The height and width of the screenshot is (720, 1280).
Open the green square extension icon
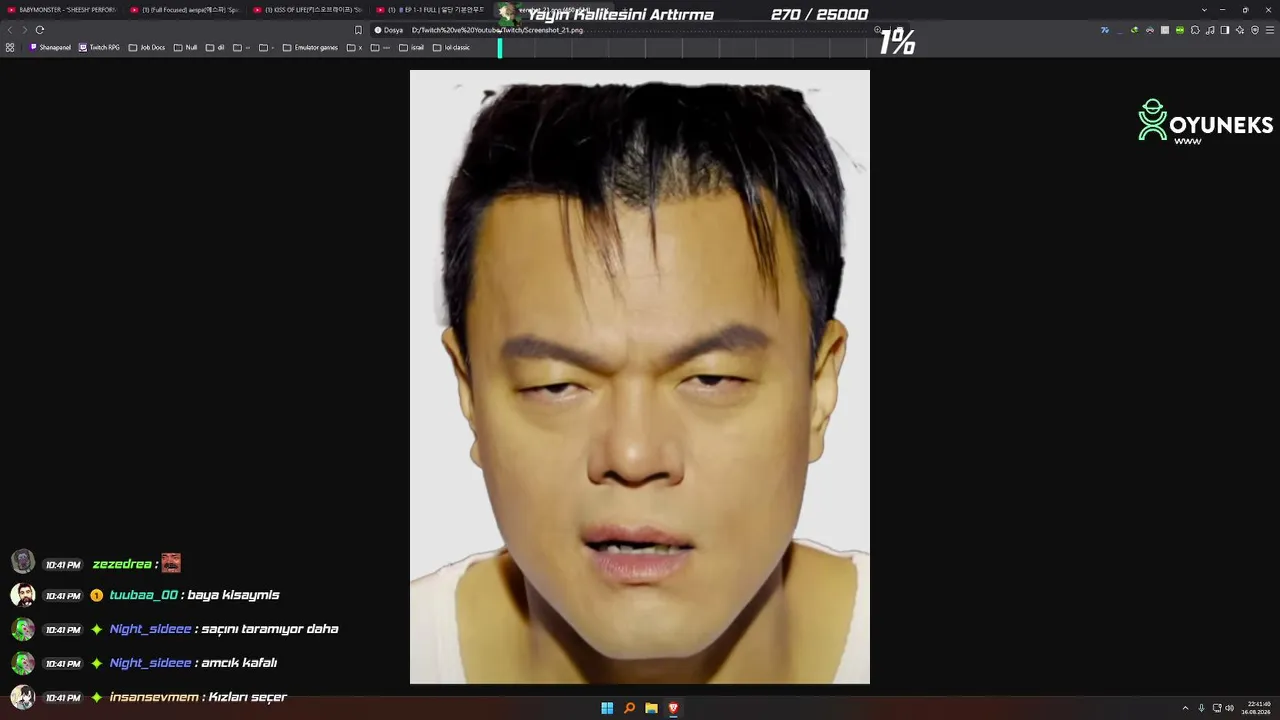tap(1180, 30)
